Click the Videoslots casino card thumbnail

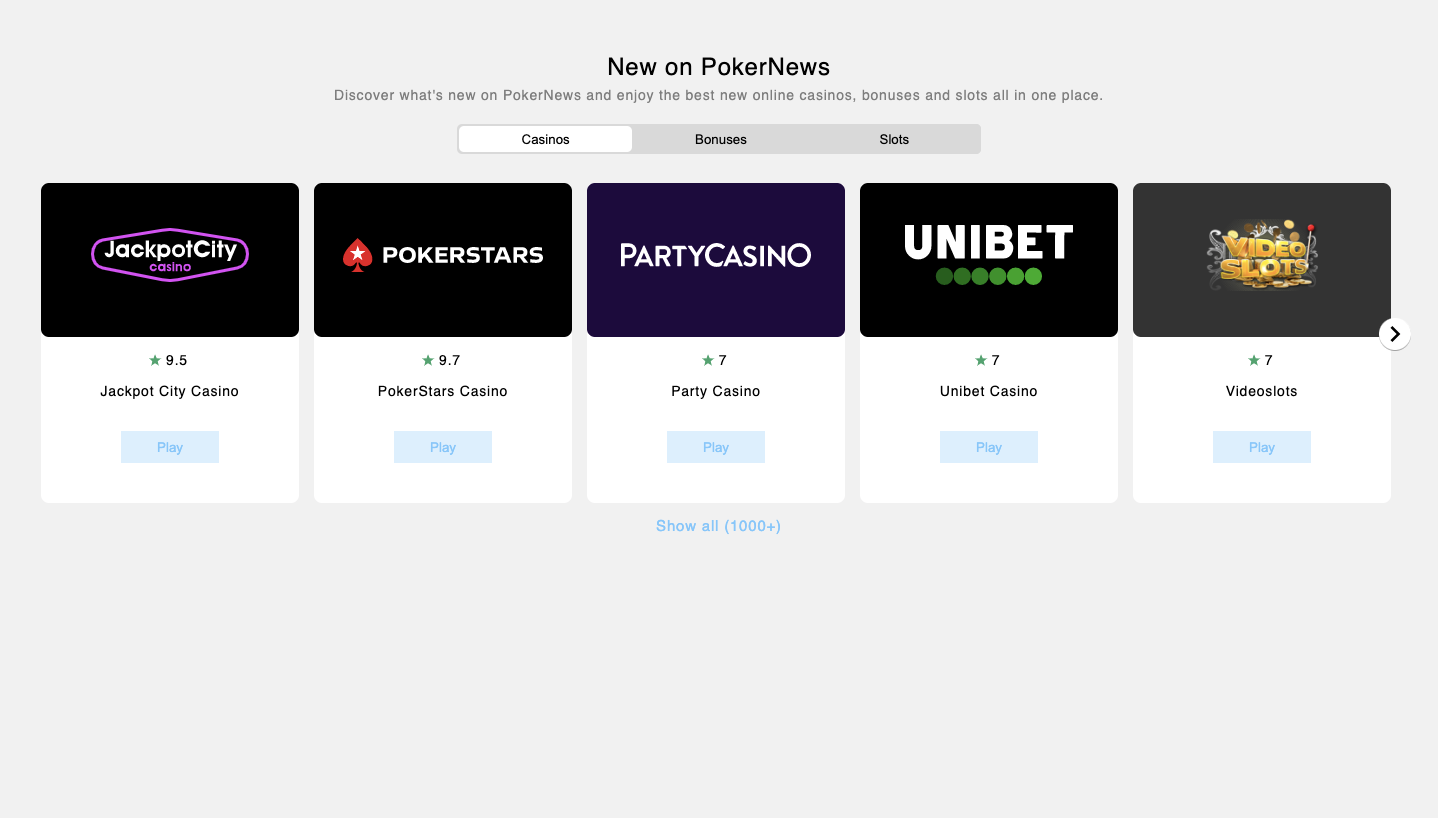tap(1261, 259)
